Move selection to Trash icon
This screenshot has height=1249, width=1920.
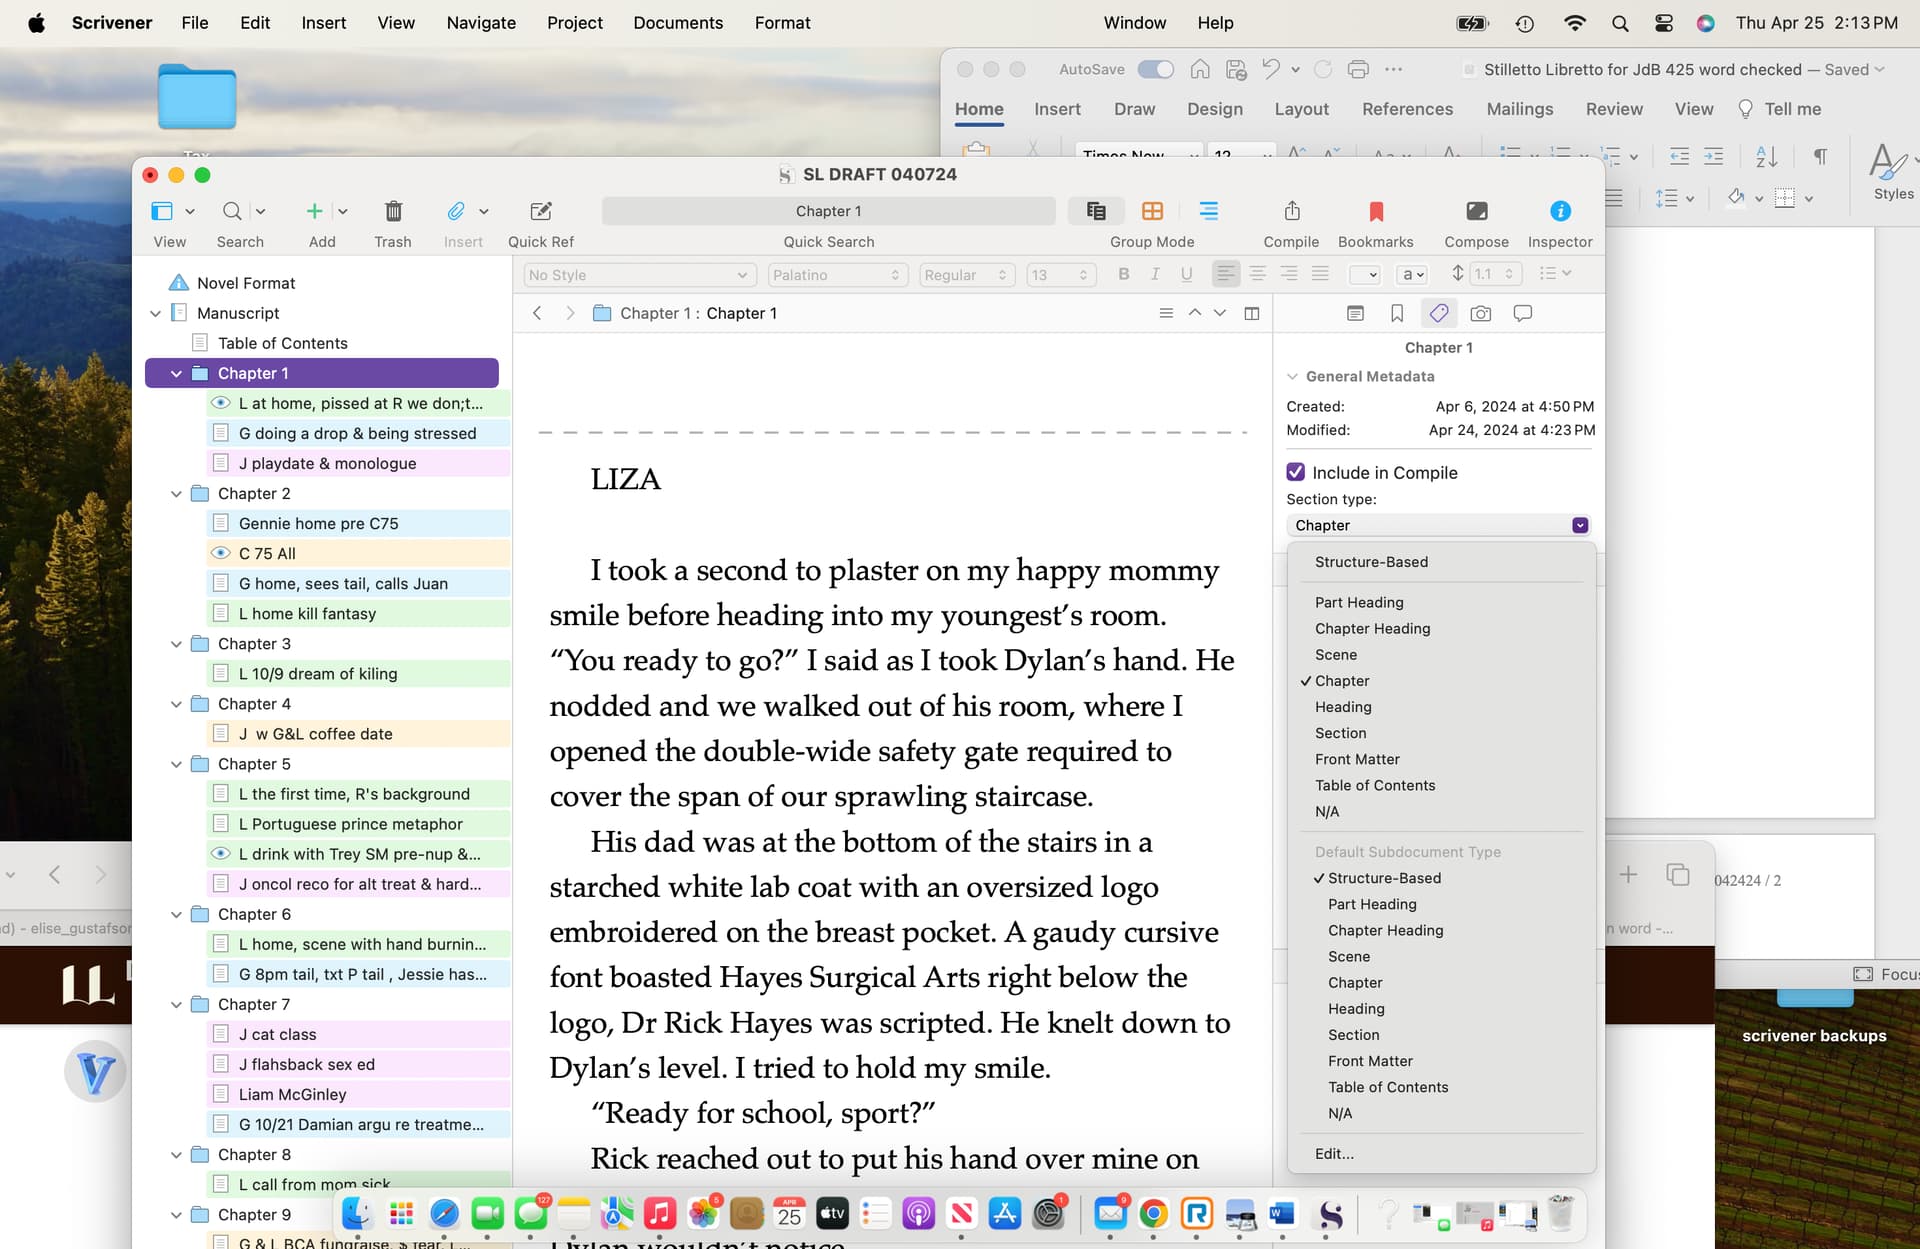[393, 211]
